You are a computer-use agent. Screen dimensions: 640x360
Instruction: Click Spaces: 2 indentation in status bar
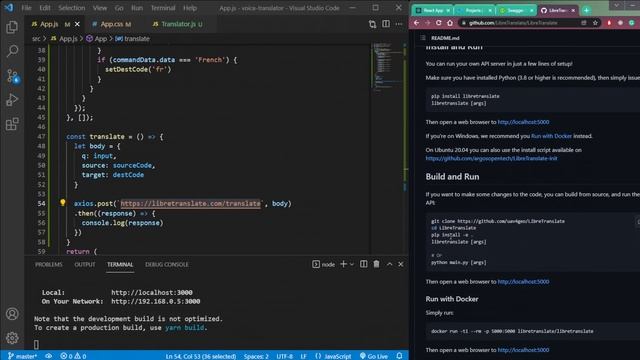coord(256,356)
